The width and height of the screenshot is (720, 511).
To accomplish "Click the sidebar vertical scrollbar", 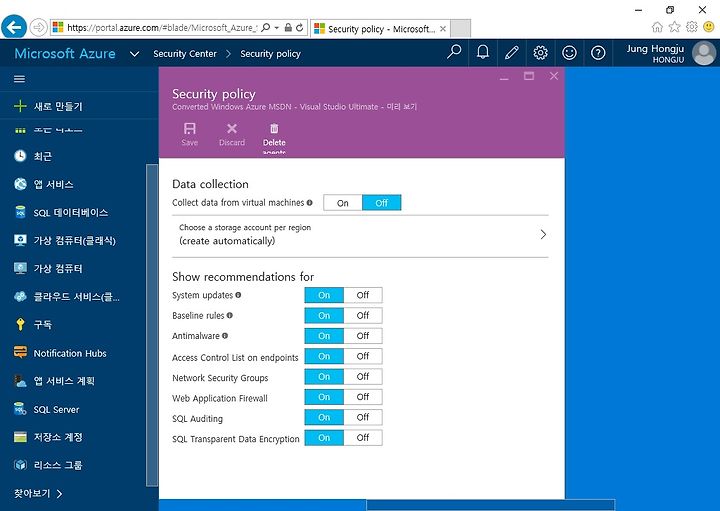I will point(152,324).
